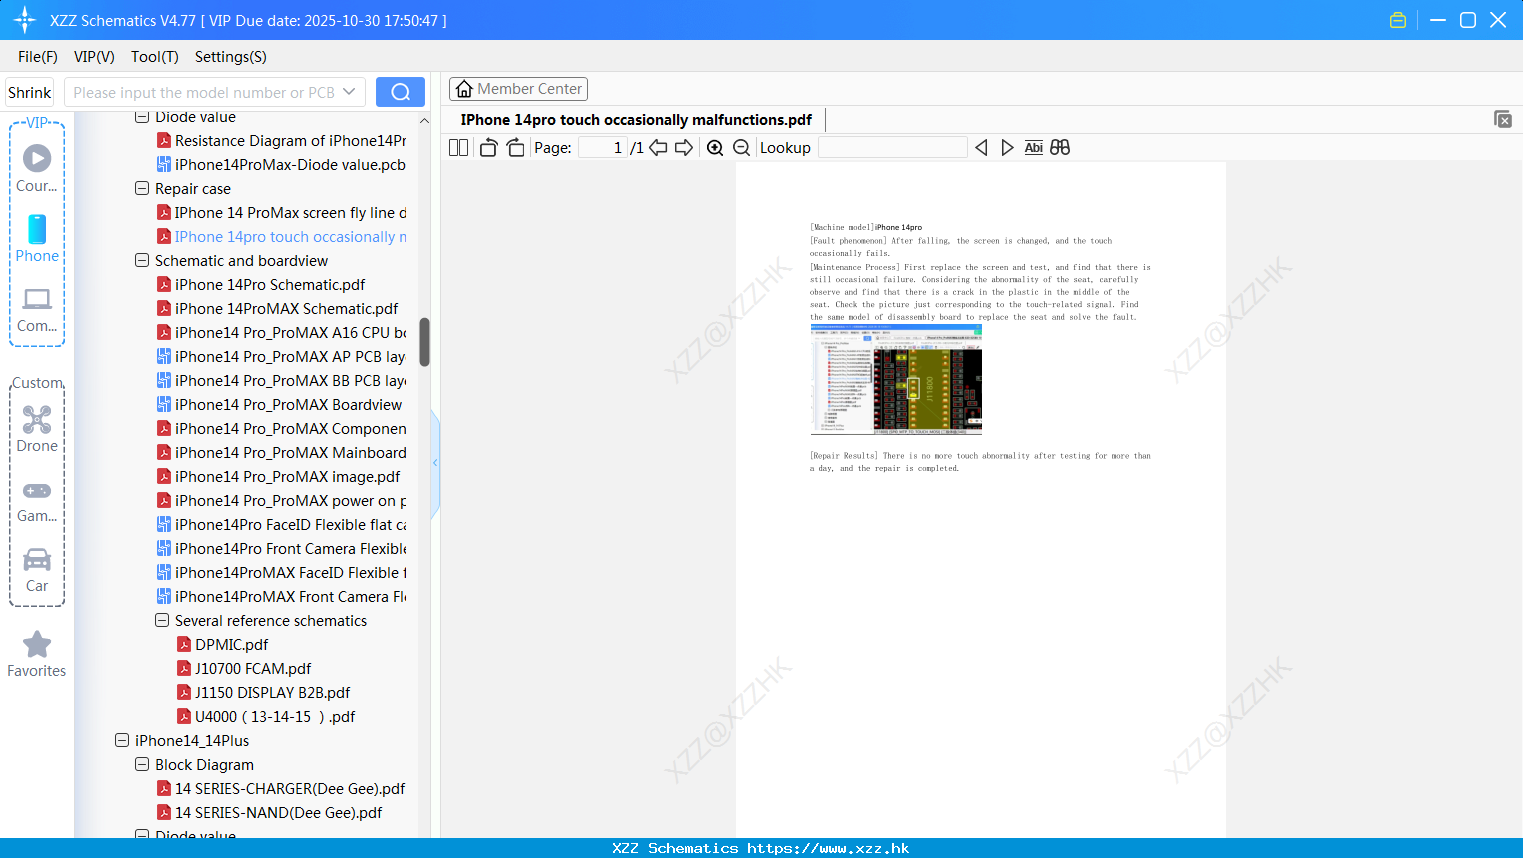This screenshot has height=858, width=1523.
Task: Collapse the Diode value folder at top
Action: [142, 117]
